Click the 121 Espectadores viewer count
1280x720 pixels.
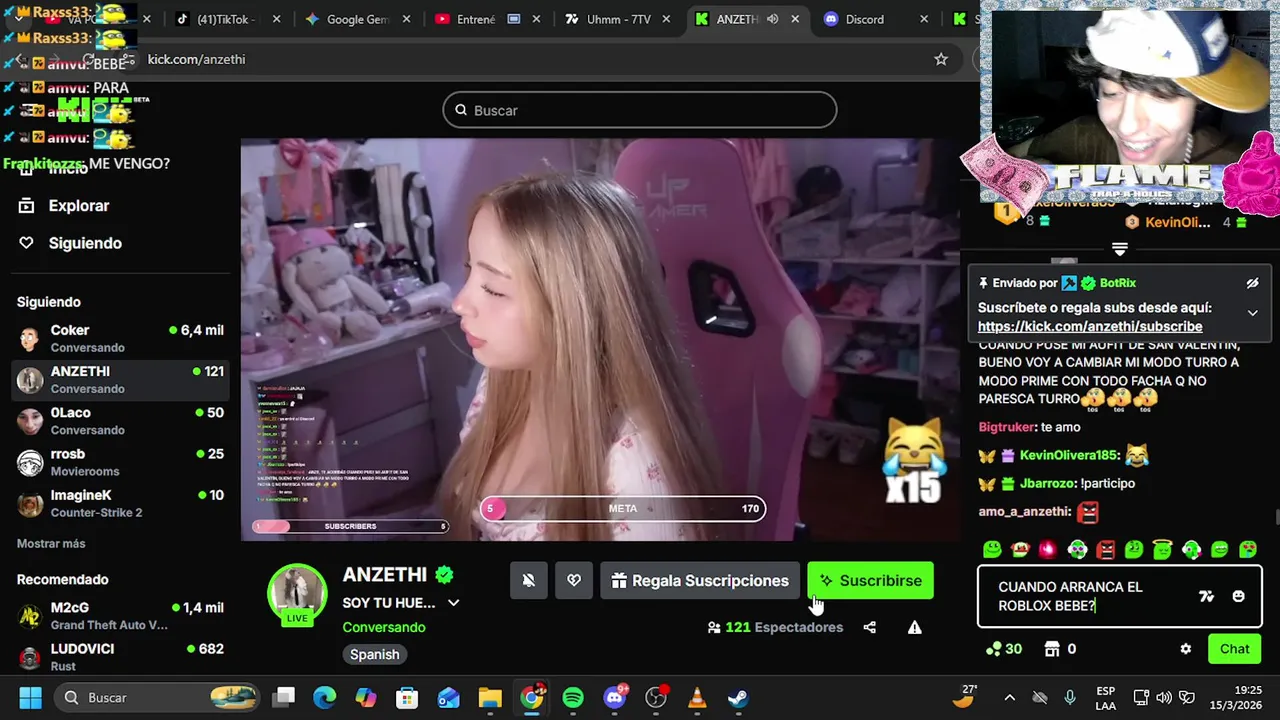775,627
